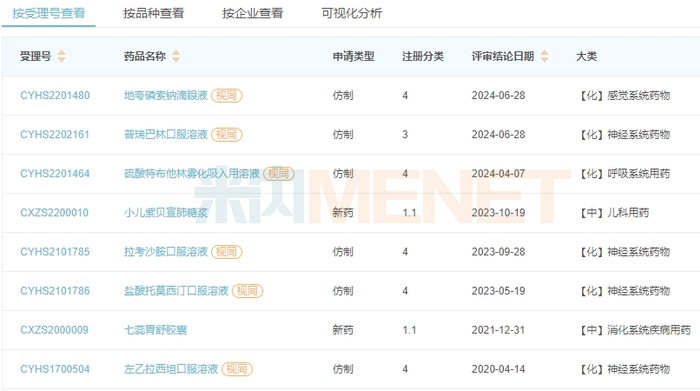Select 新药 cell in CXZS2000009 row
The height and width of the screenshot is (391, 700).
343,330
